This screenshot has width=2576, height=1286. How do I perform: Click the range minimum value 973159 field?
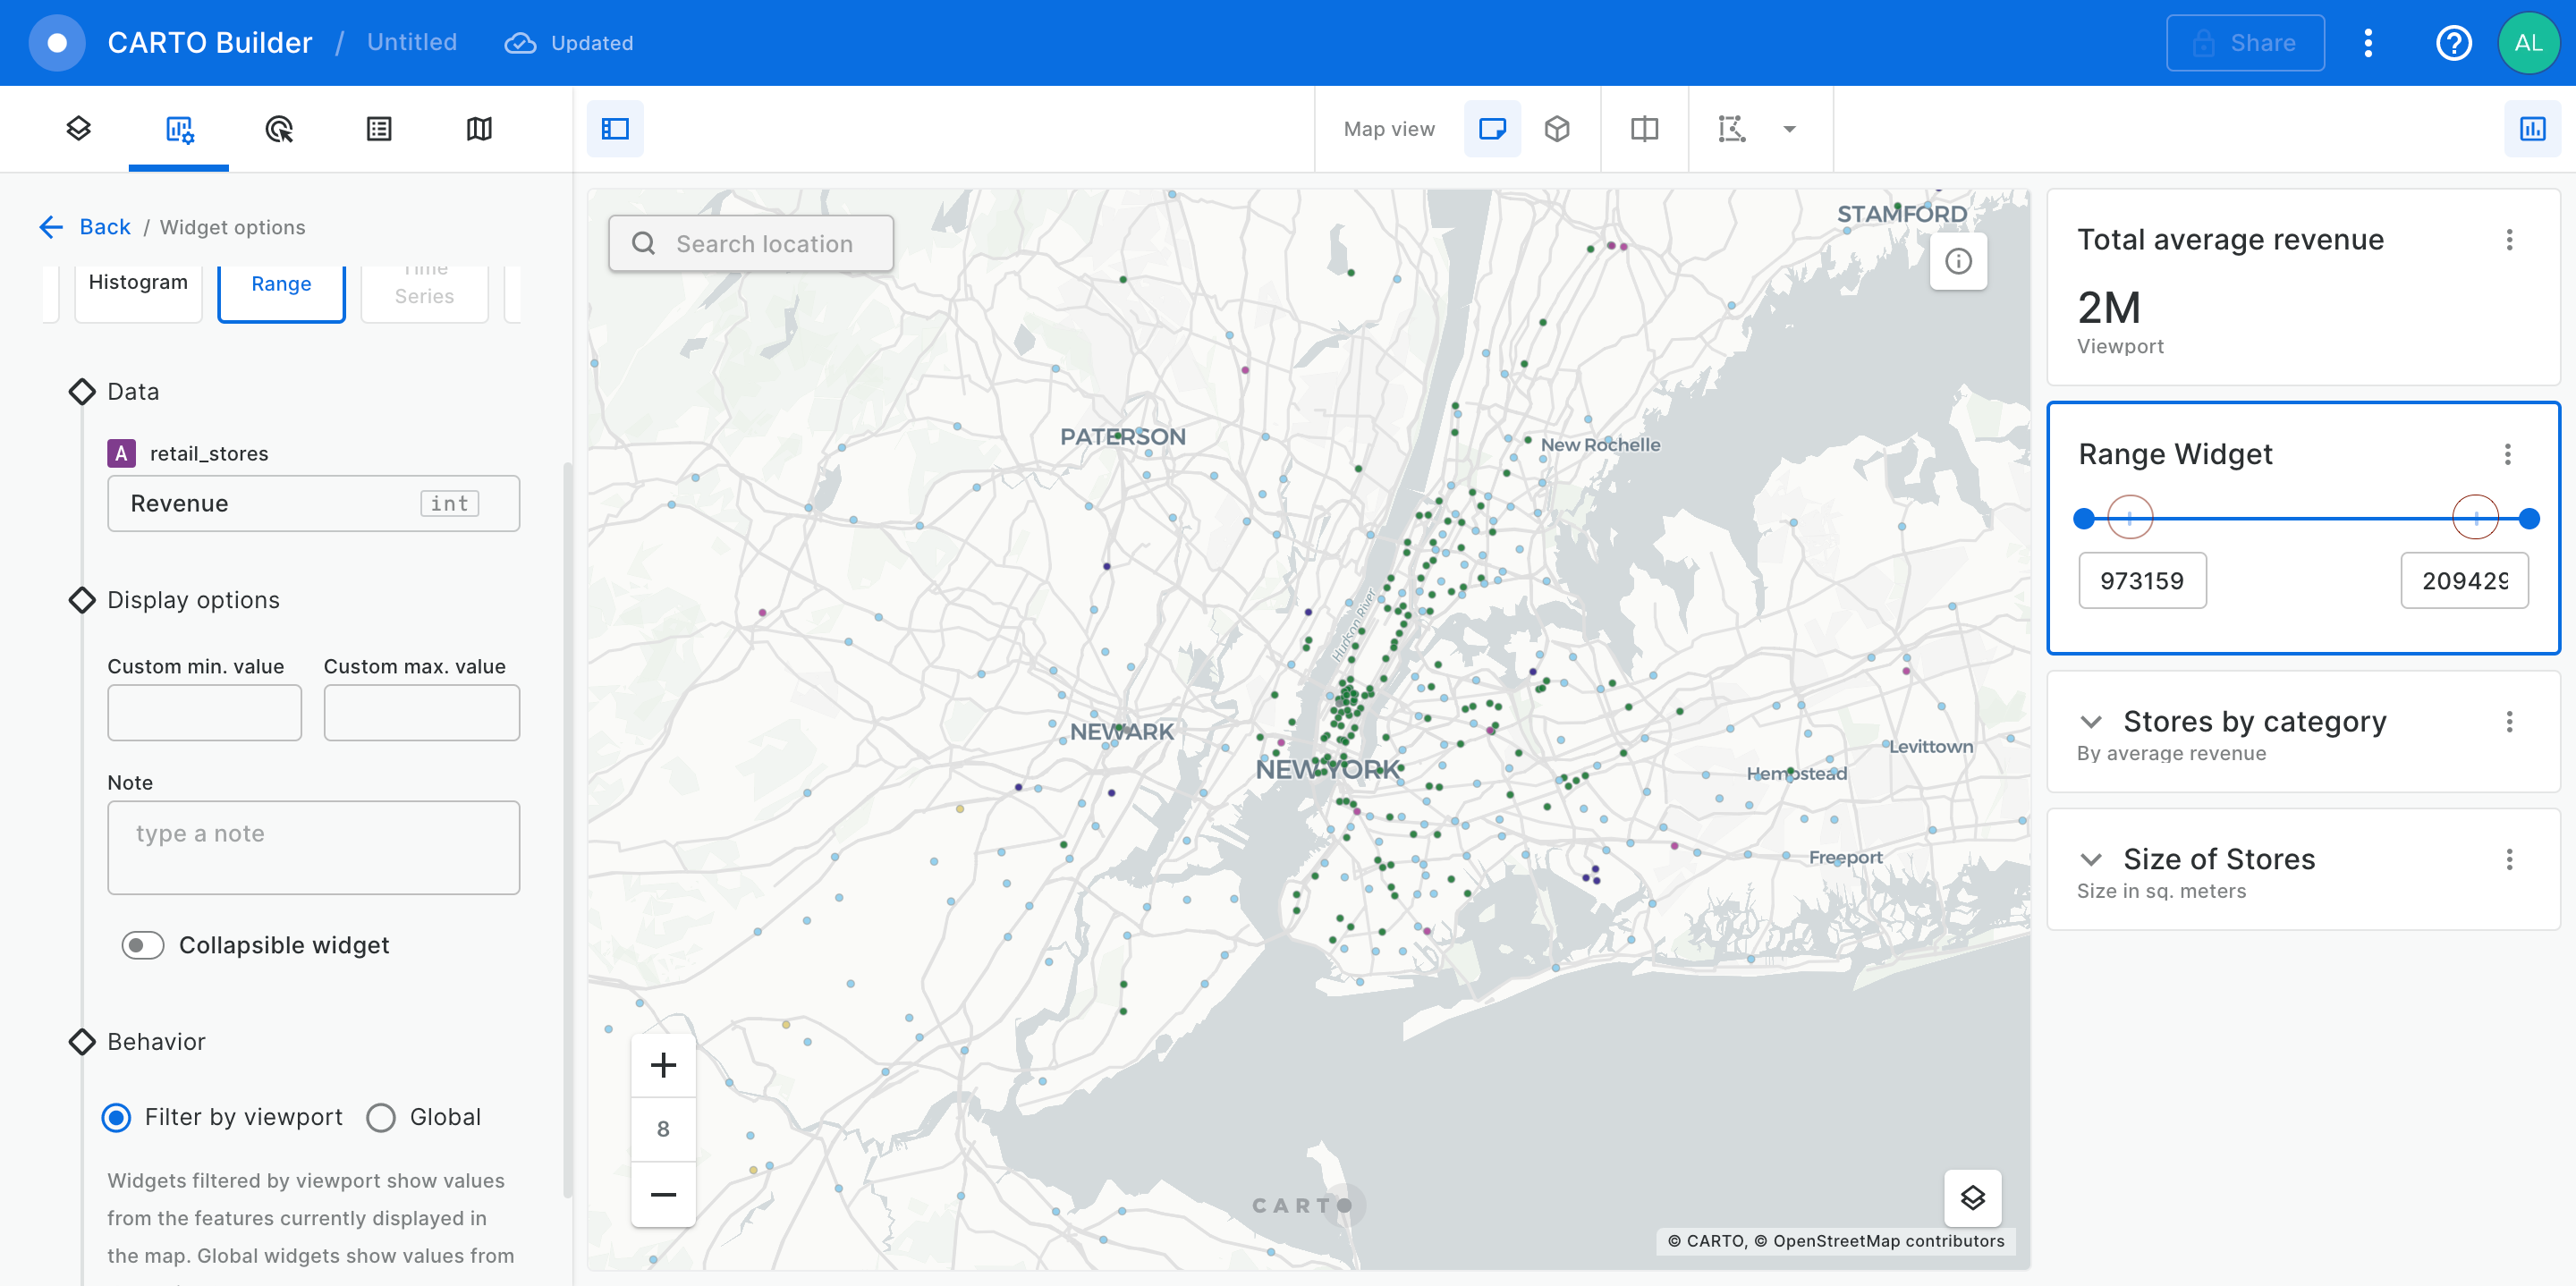pos(2142,580)
